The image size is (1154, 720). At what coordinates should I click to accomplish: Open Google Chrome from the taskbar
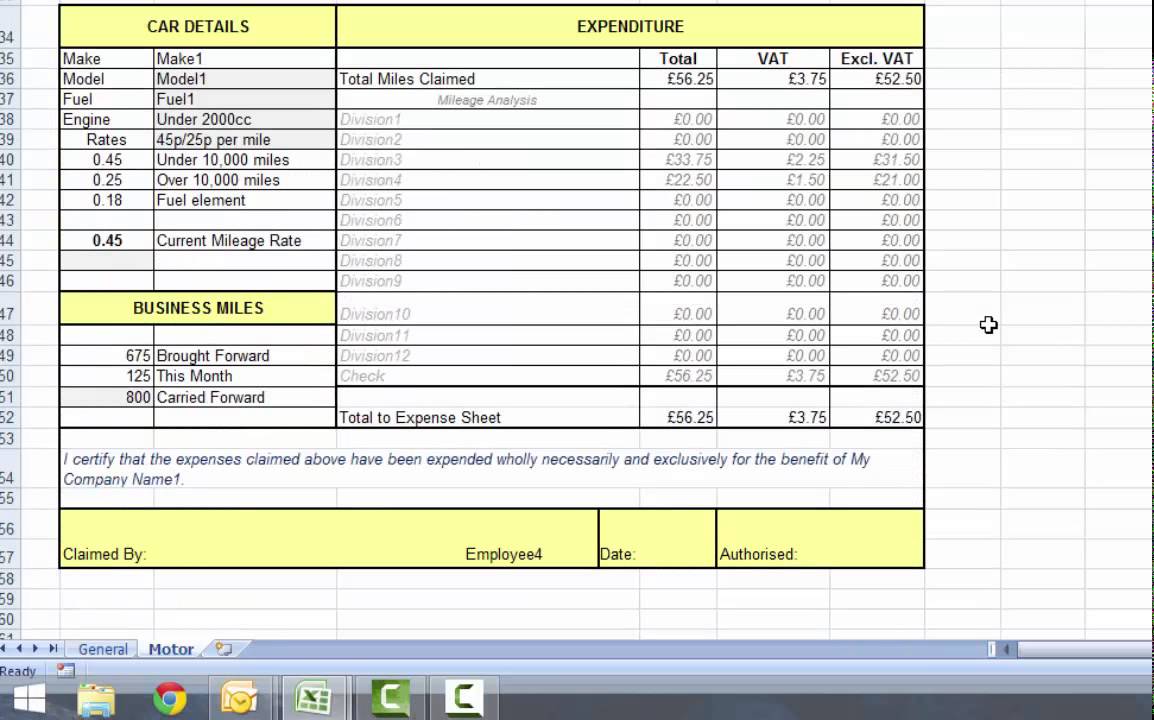coord(170,699)
